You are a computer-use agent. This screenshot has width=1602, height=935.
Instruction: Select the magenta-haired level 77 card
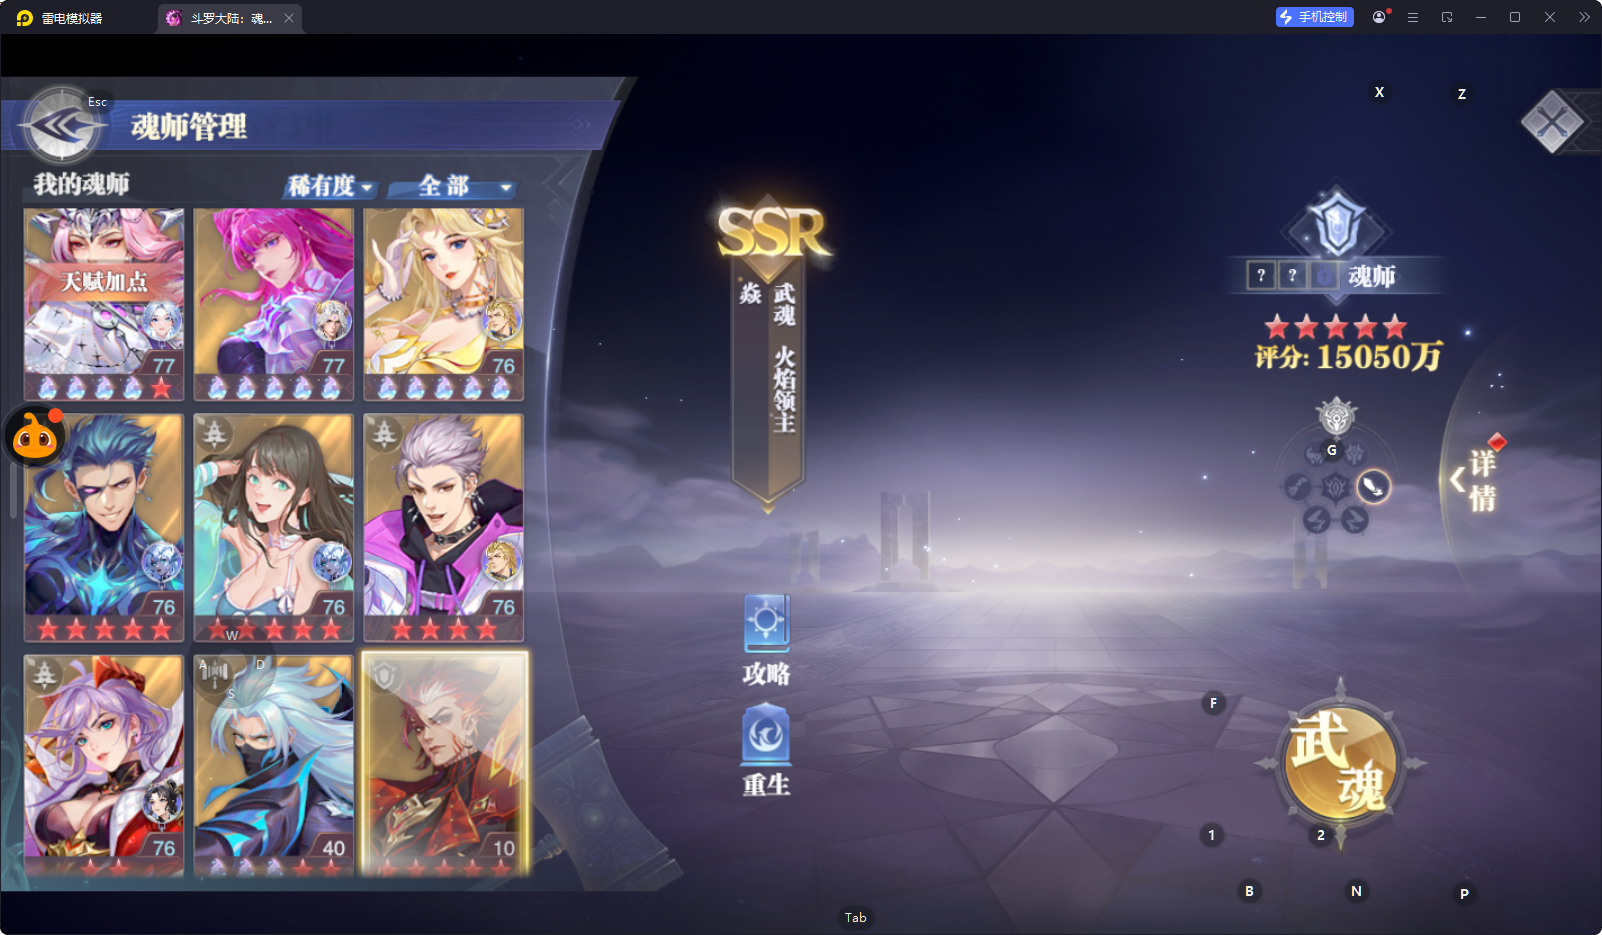(274, 305)
